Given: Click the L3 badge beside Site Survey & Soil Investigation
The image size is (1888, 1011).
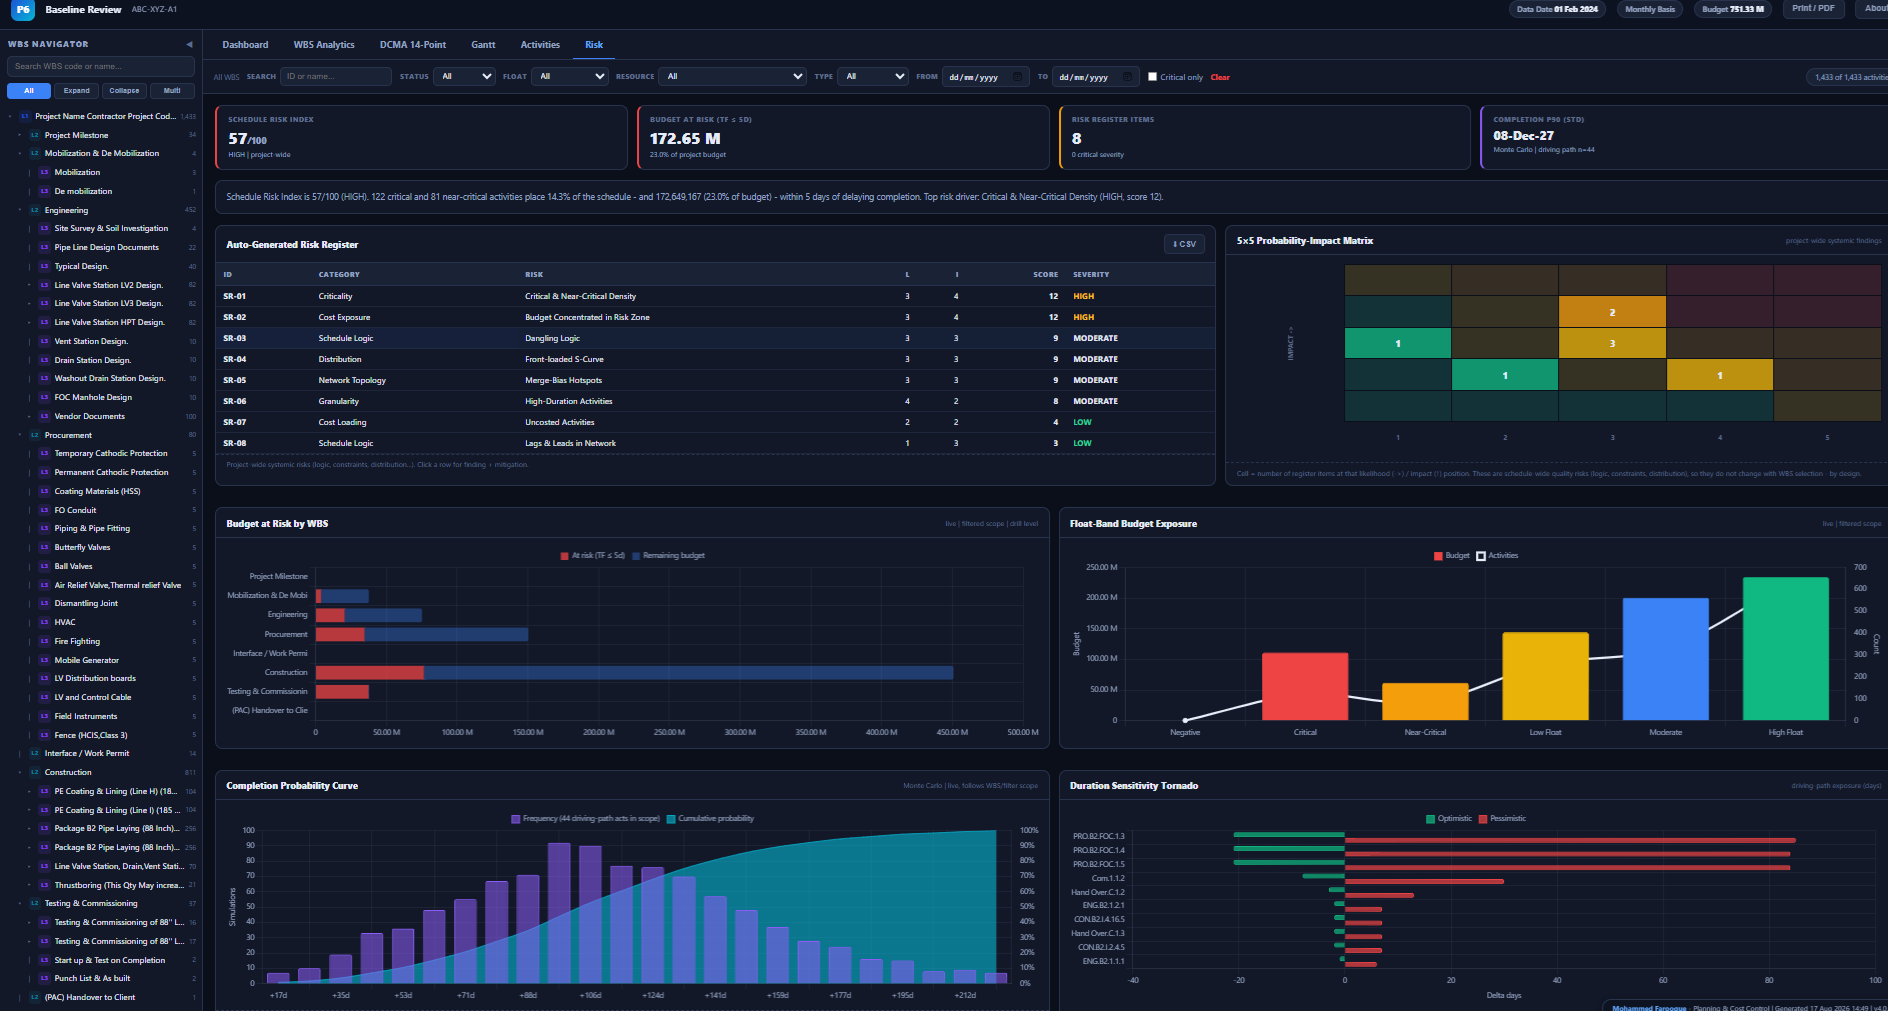Looking at the screenshot, I should tap(45, 228).
